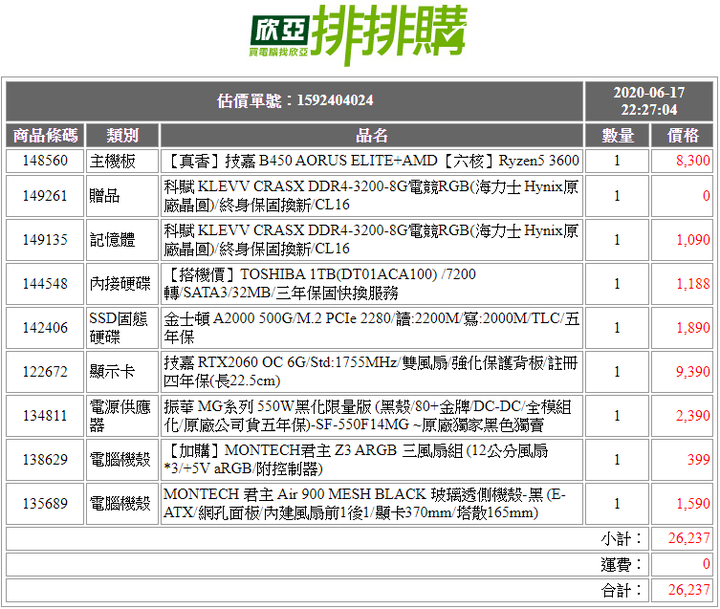
Task: Click price 1,590
Action: pos(693,504)
